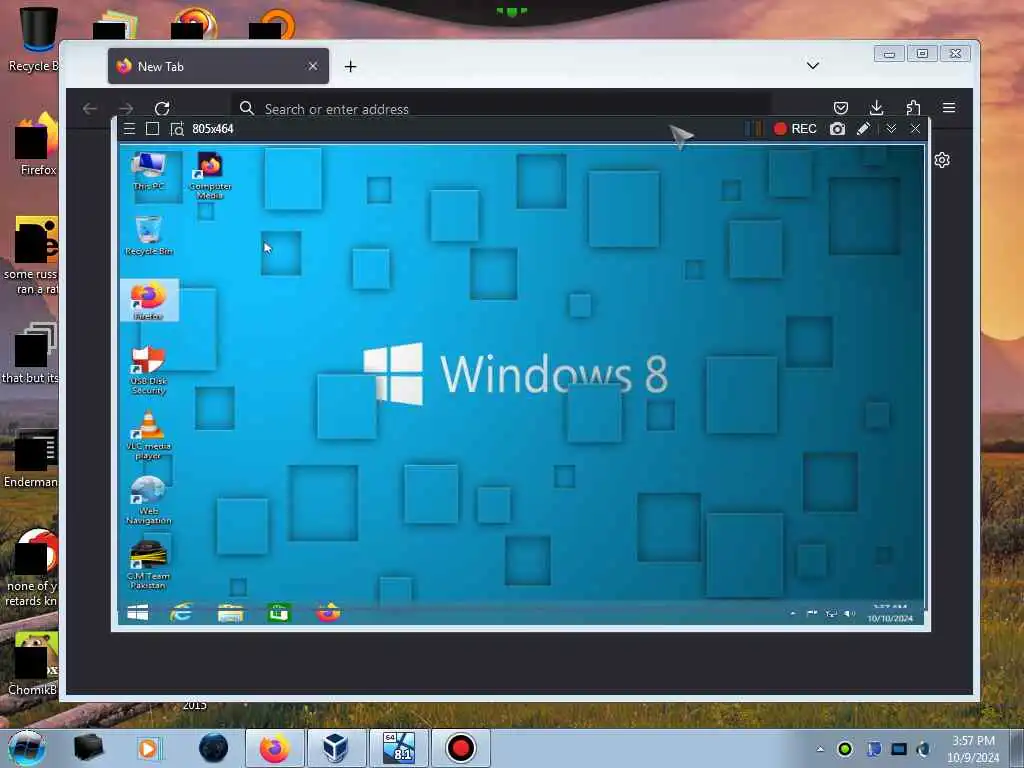Select Enderman file on host desktop

click(x=30, y=459)
